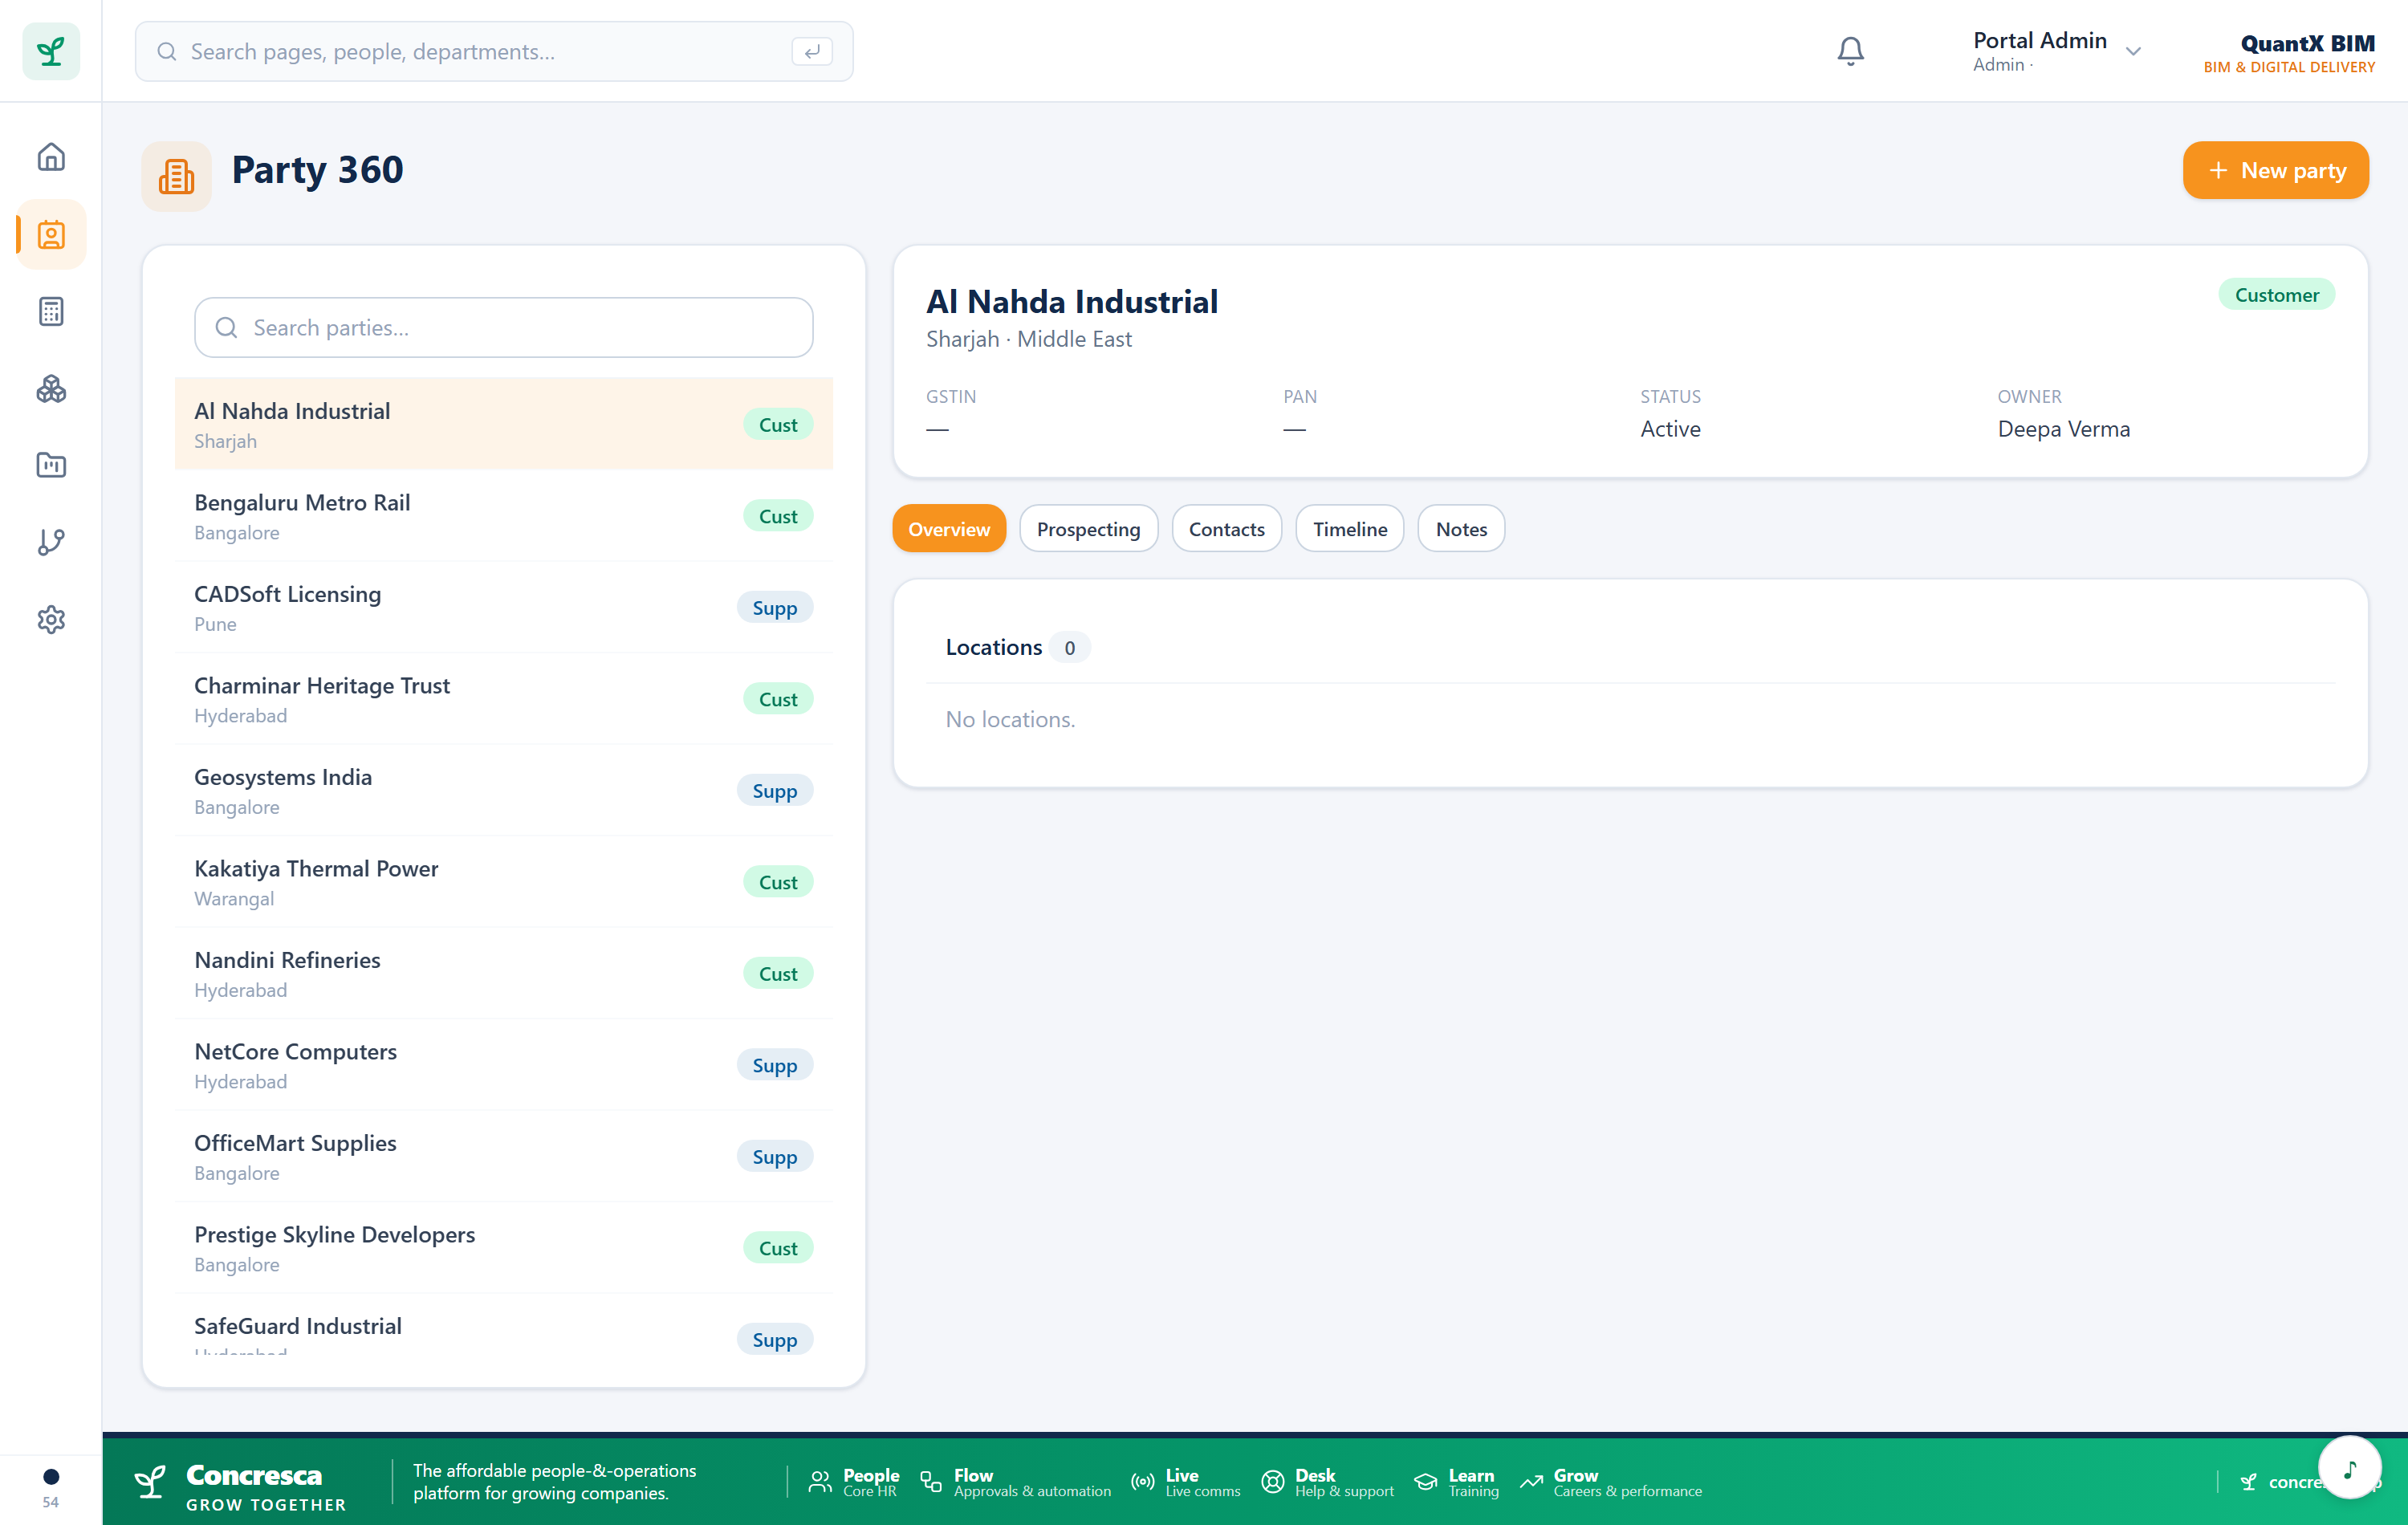The height and width of the screenshot is (1525, 2408).
Task: Select Al Nahda Industrial in party list
Action: click(x=504, y=424)
